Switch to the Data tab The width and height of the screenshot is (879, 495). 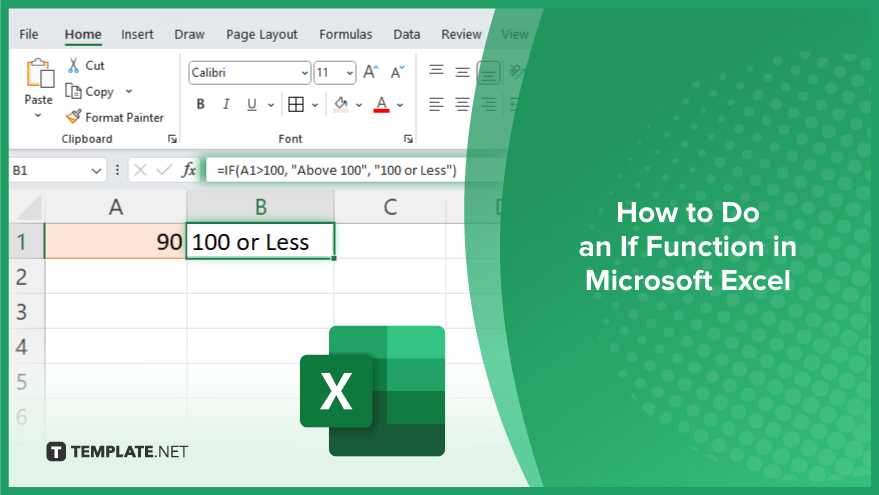tap(406, 34)
